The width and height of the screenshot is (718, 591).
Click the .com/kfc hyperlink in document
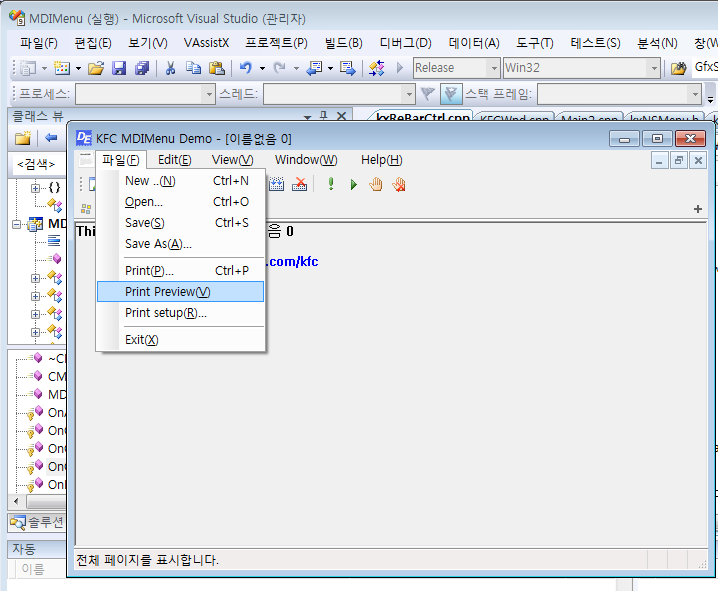[x=293, y=261]
